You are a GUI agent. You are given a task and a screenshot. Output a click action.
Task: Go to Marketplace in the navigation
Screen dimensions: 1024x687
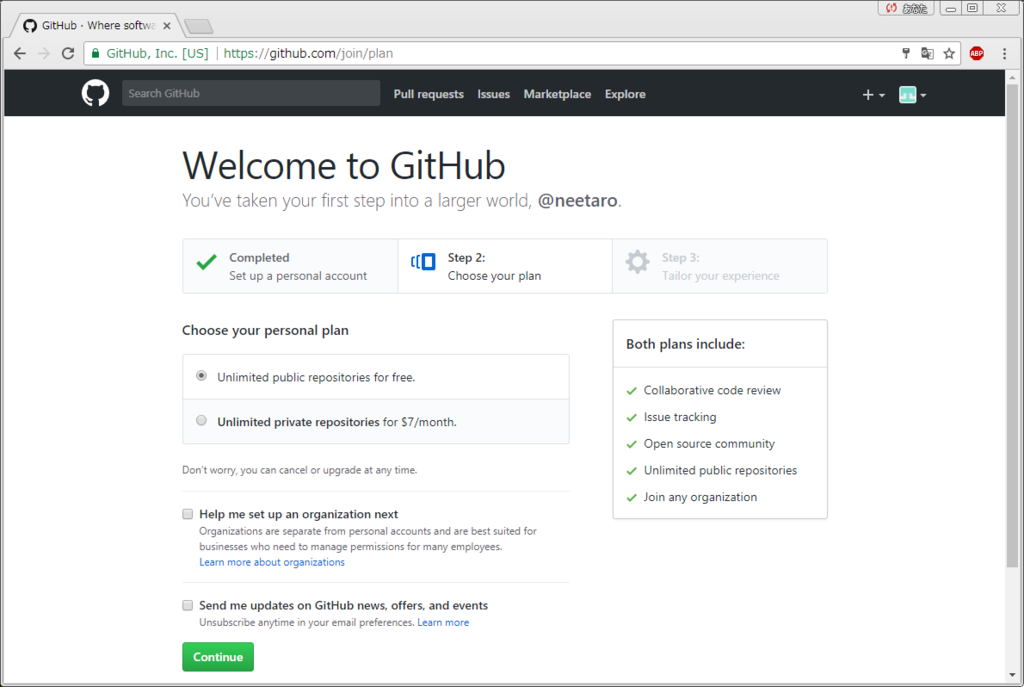click(x=557, y=94)
